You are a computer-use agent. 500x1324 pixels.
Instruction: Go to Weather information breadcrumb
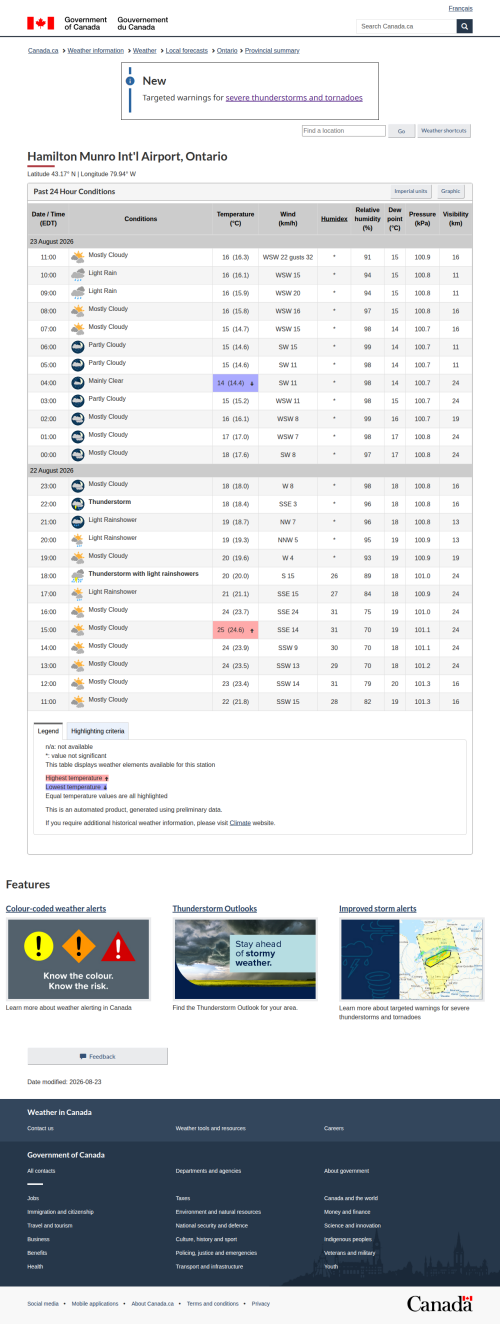(x=96, y=50)
